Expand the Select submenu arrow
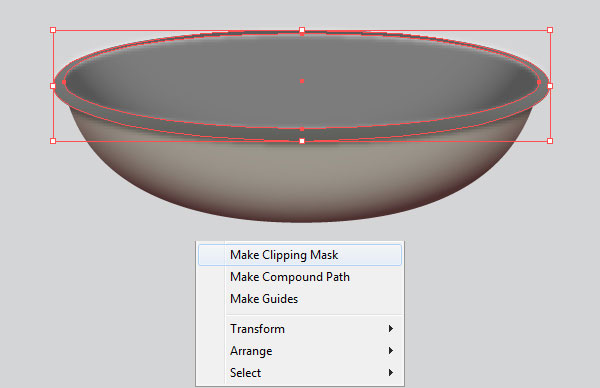Screen dimensions: 600x388 390,372
